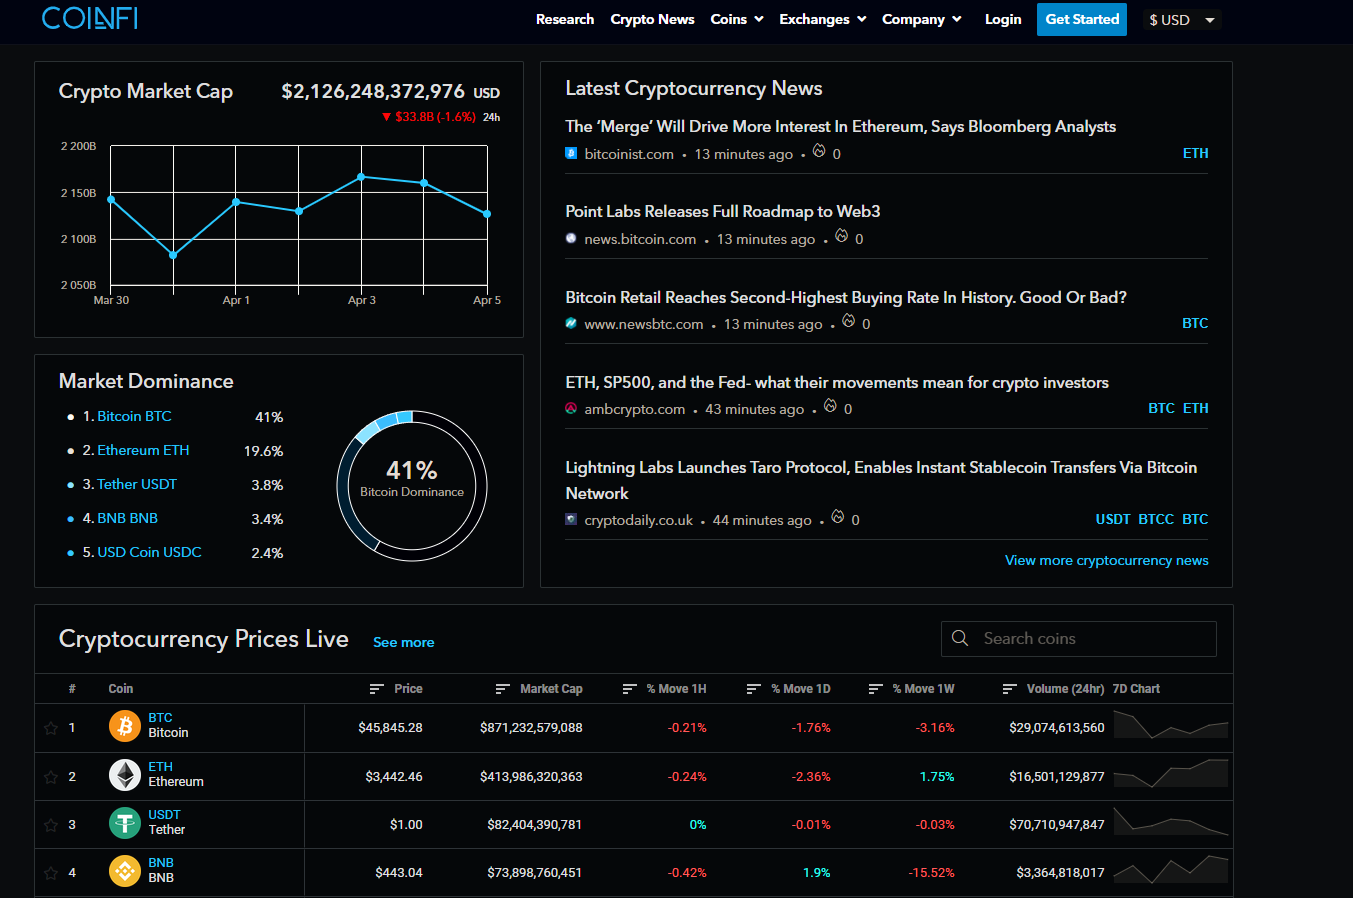This screenshot has height=898, width=1353.
Task: Click the www.newsbtc.com source favicon
Action: click(571, 324)
